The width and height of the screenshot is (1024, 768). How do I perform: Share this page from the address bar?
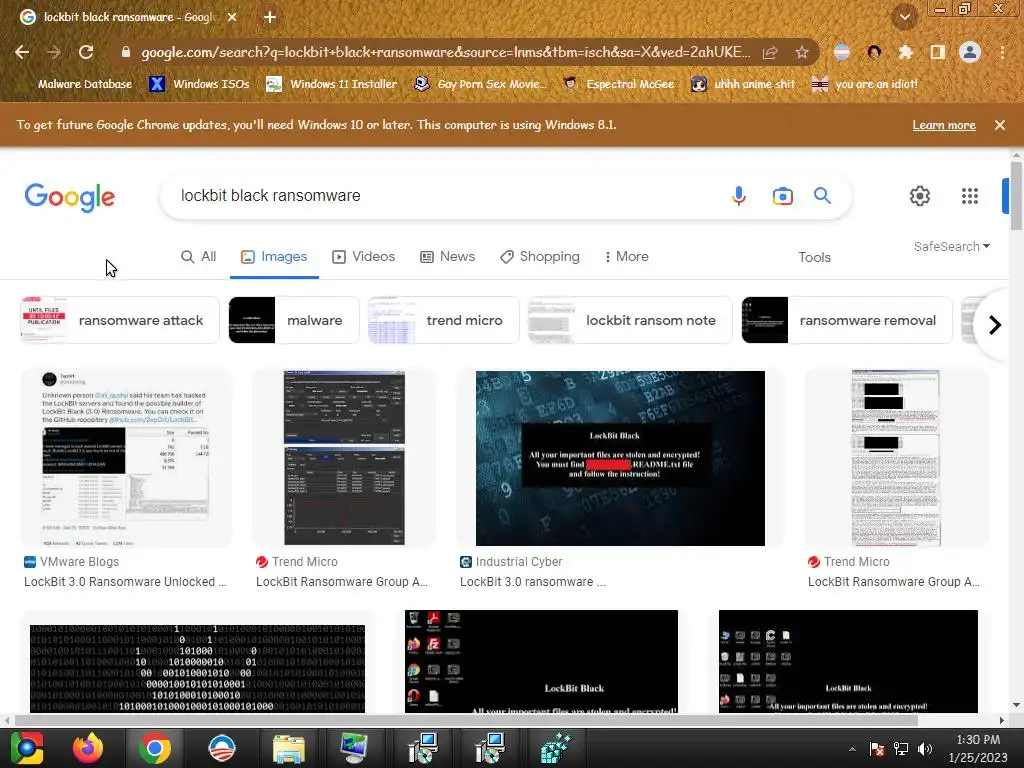pos(770,52)
